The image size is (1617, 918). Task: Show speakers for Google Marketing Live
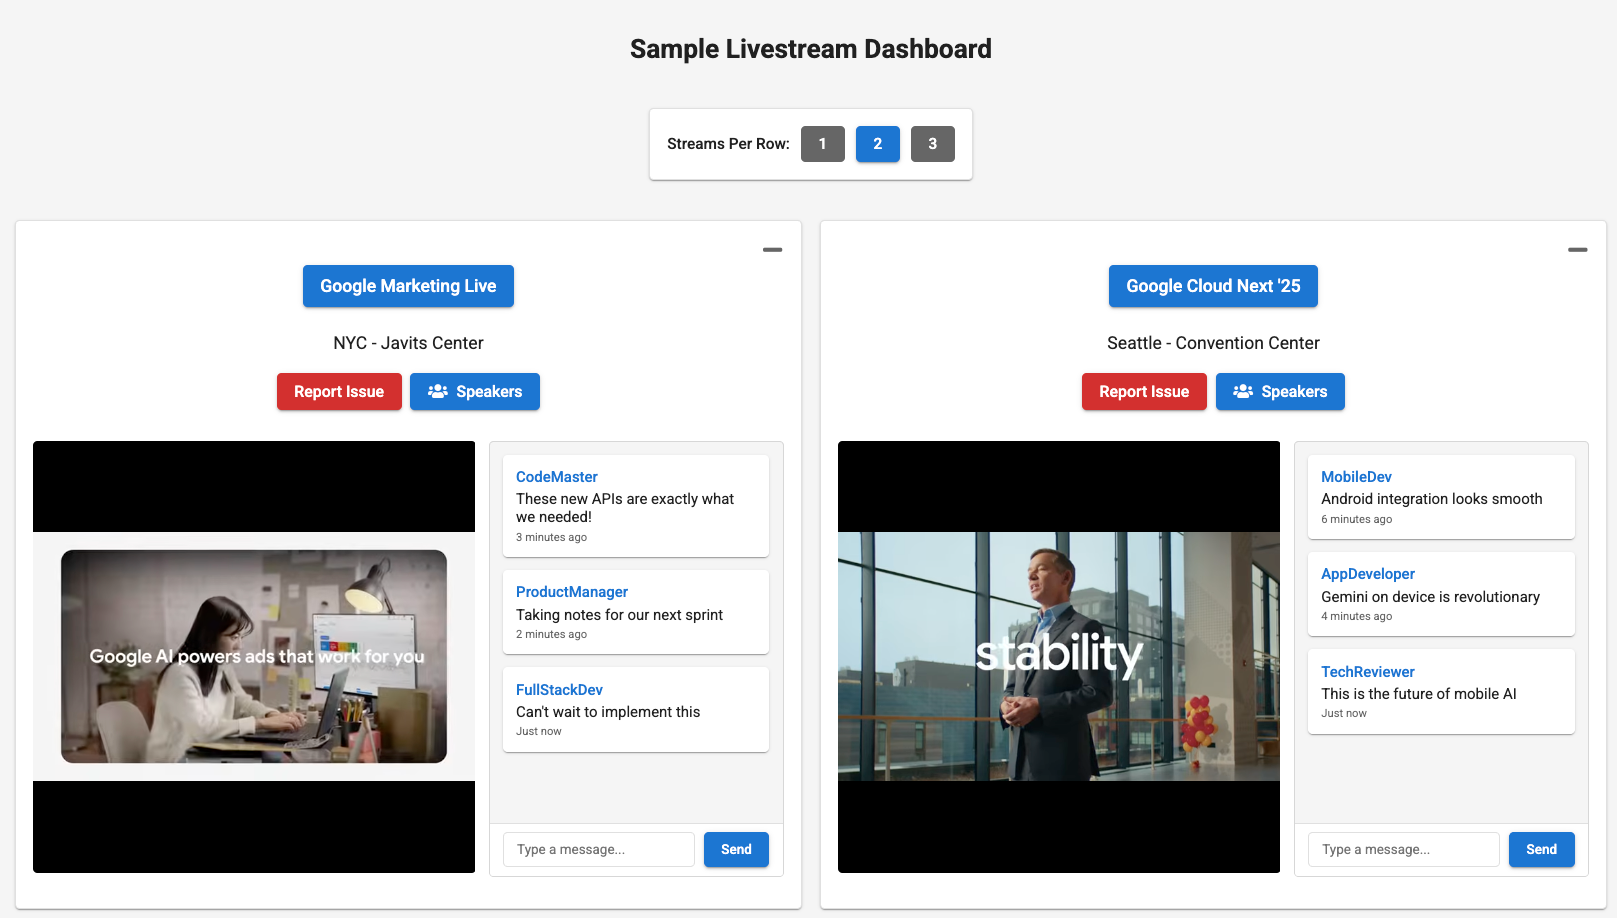[475, 392]
